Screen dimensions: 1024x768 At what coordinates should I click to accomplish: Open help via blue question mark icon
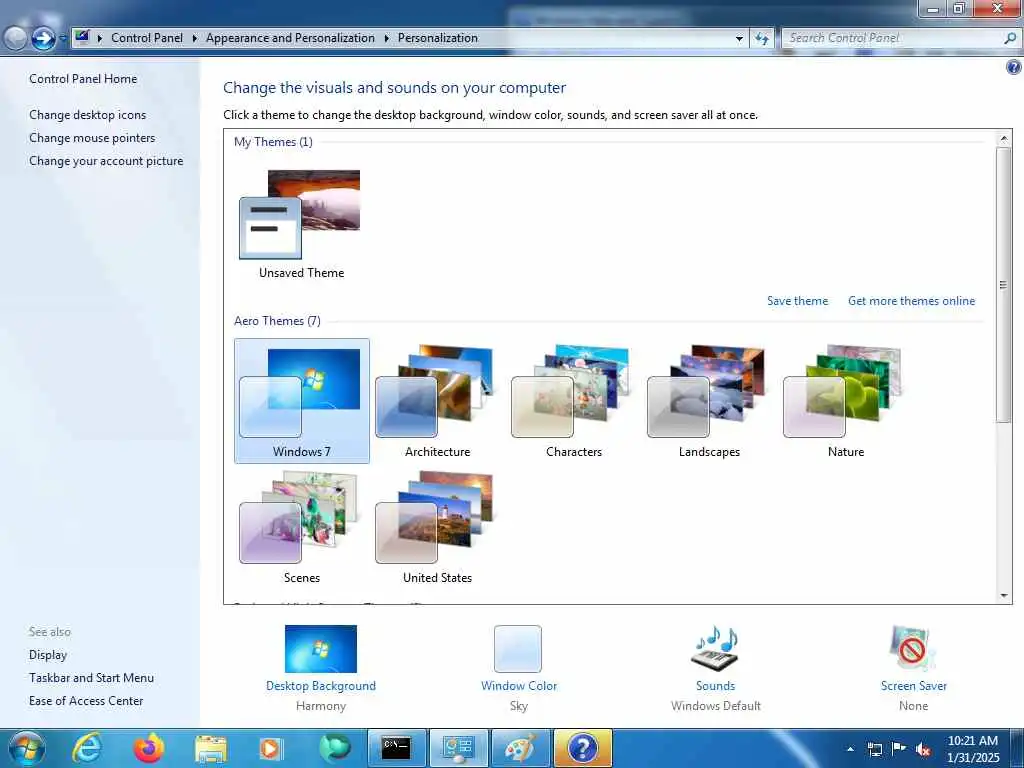tap(1014, 67)
